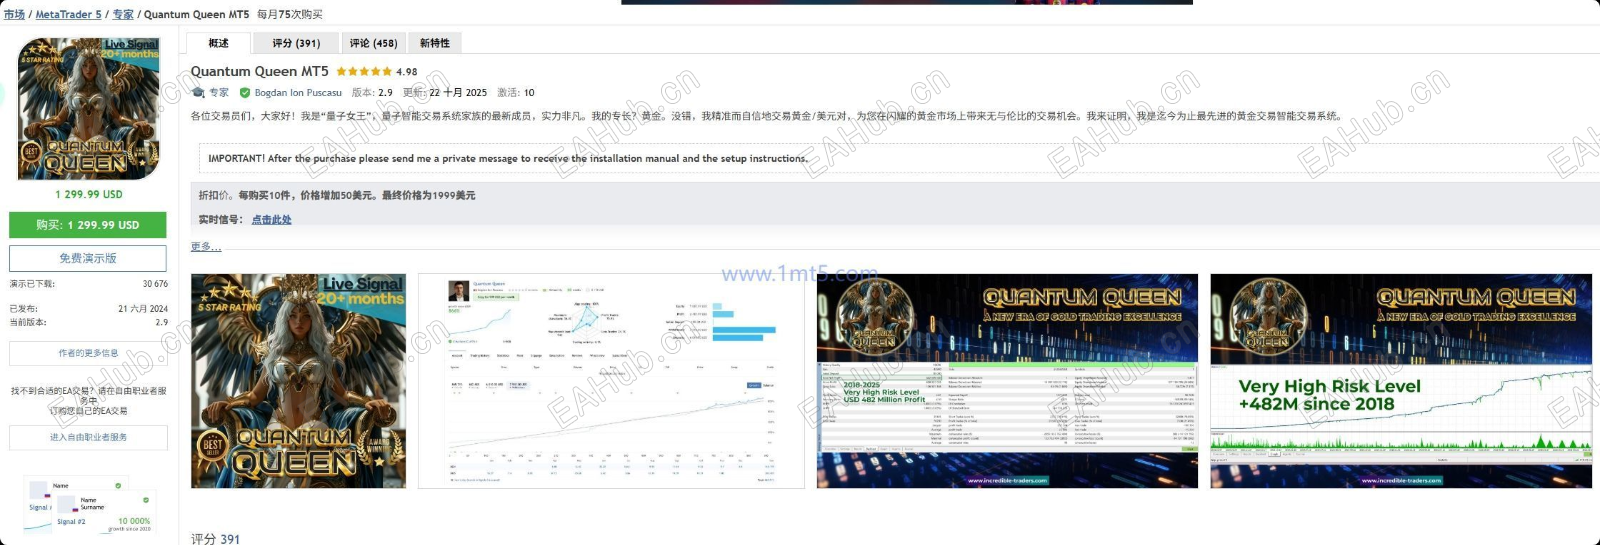Click the Quantum Queen MT5 title
This screenshot has height=545, width=1600.
click(x=260, y=71)
